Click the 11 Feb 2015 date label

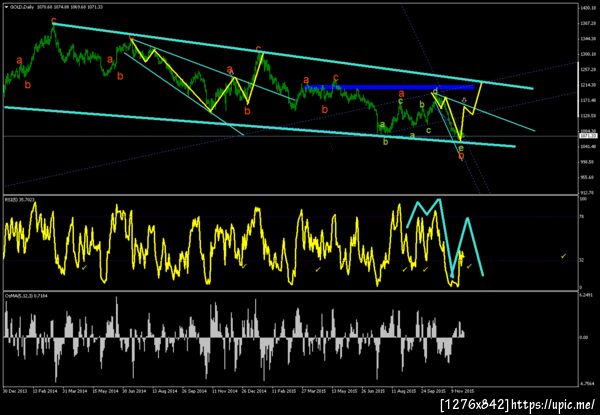[283, 392]
